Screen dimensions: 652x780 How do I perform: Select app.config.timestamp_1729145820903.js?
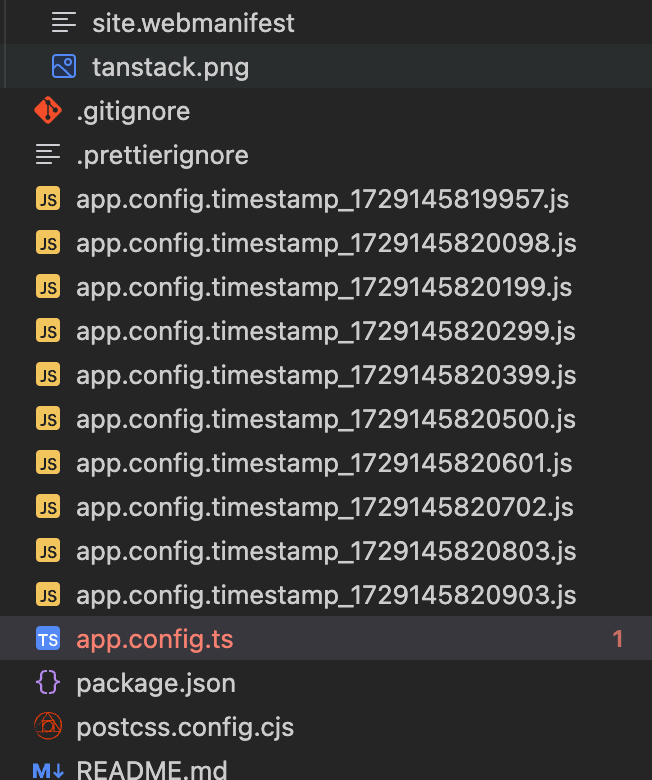(326, 595)
